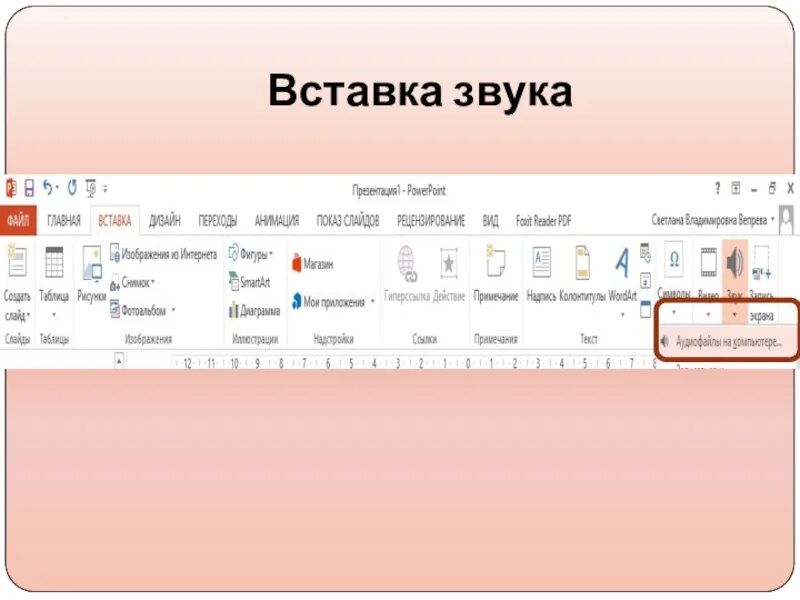
Task: Switch to the ДИЗАЙН tab
Action: 164,221
